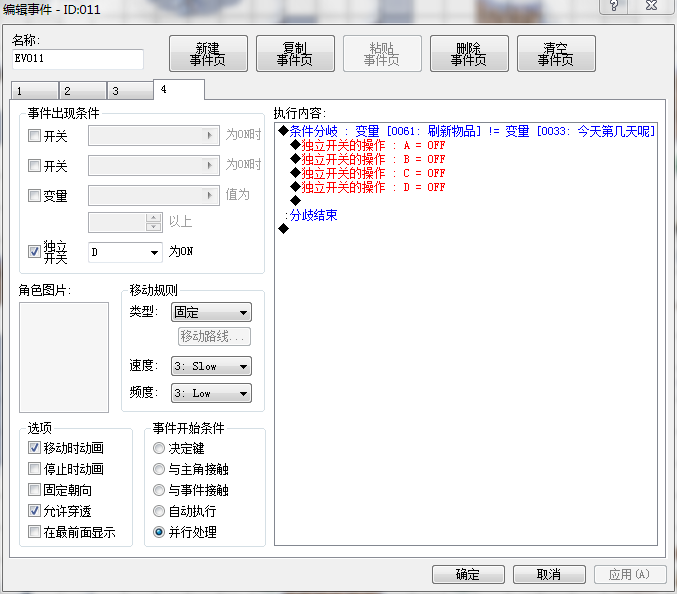Screen dimensions: 677x594
Task: Enable the first 开关 condition checkbox
Action: pyautogui.click(x=34, y=136)
